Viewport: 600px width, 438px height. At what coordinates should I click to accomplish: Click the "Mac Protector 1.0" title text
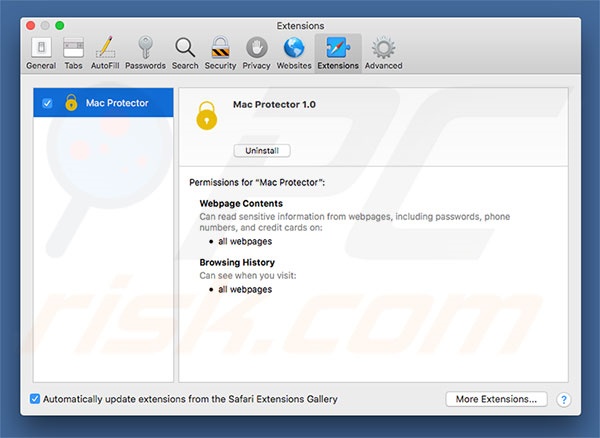tap(274, 104)
